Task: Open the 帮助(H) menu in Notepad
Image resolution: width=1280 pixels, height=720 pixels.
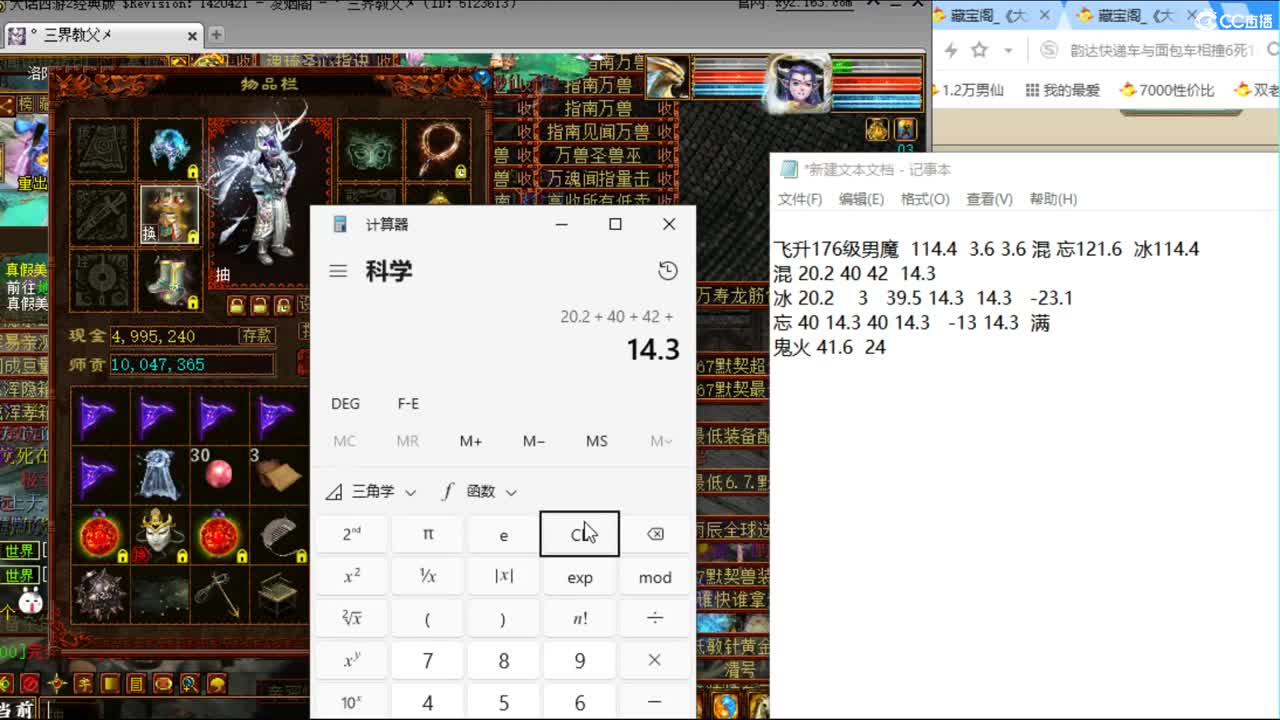Action: [x=1053, y=199]
